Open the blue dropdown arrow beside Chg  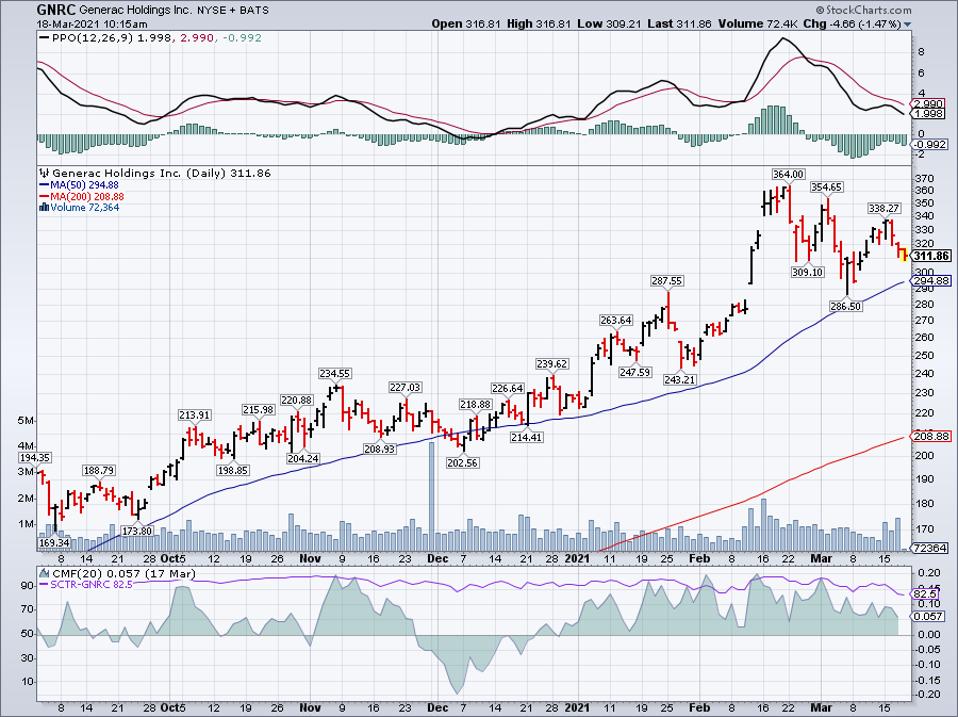coord(907,24)
